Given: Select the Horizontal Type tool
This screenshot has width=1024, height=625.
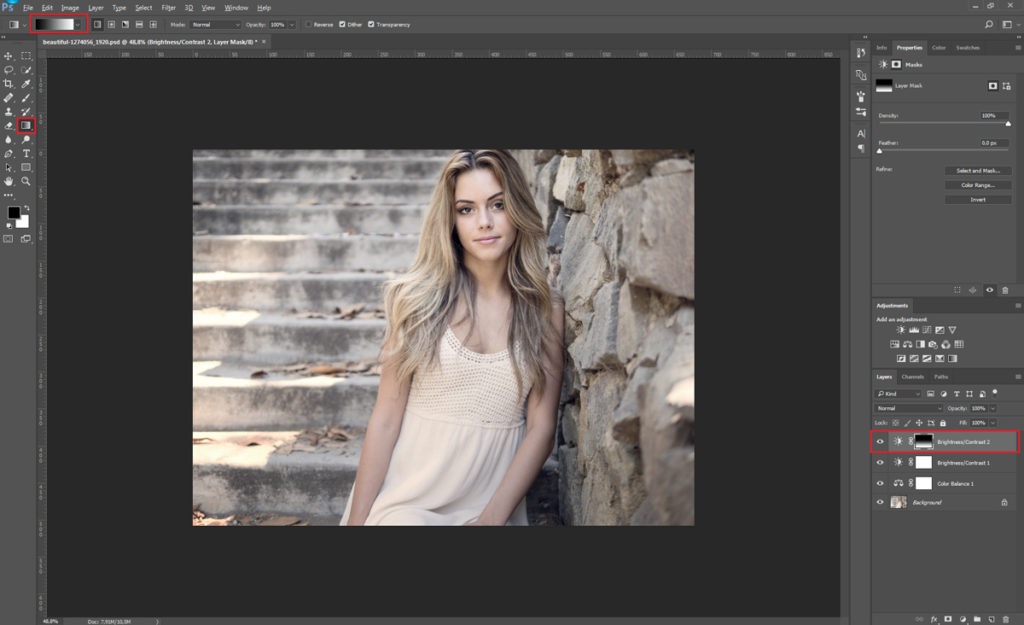Looking at the screenshot, I should tap(26, 154).
